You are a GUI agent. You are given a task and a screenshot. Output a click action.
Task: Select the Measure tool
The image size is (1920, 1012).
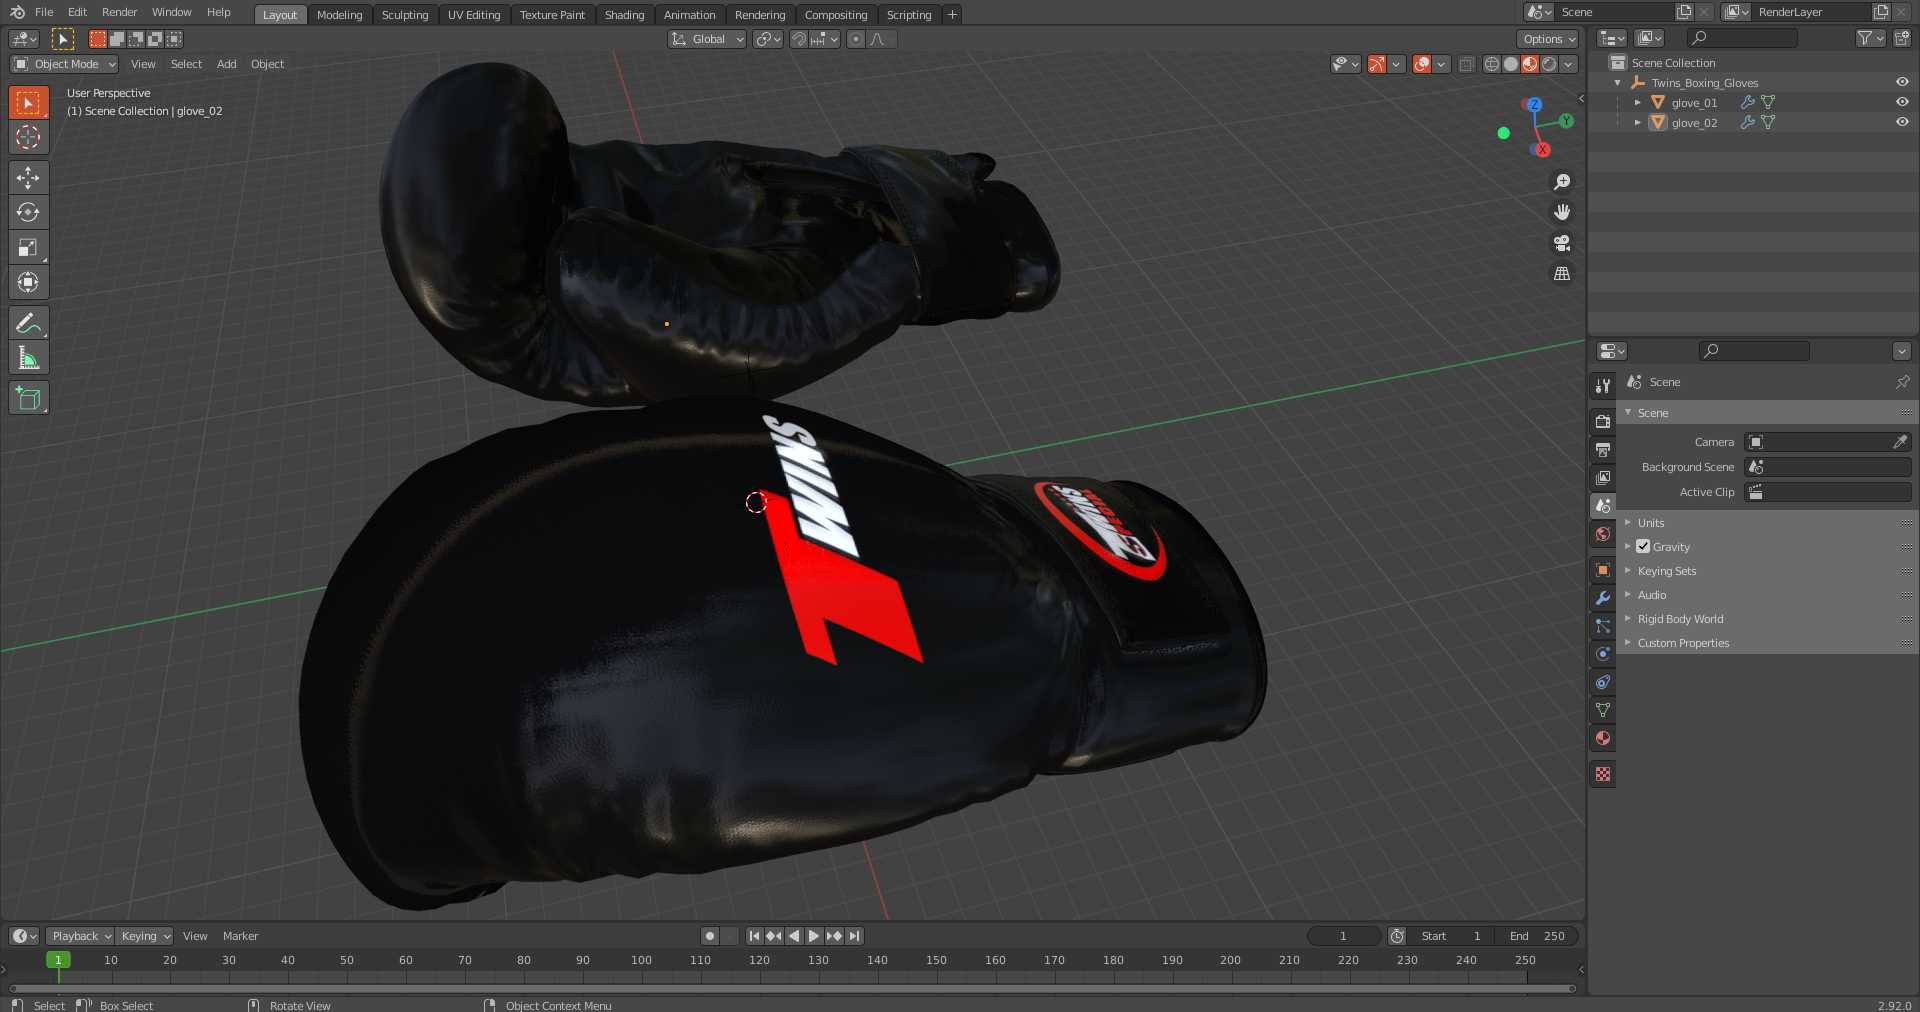pyautogui.click(x=28, y=358)
